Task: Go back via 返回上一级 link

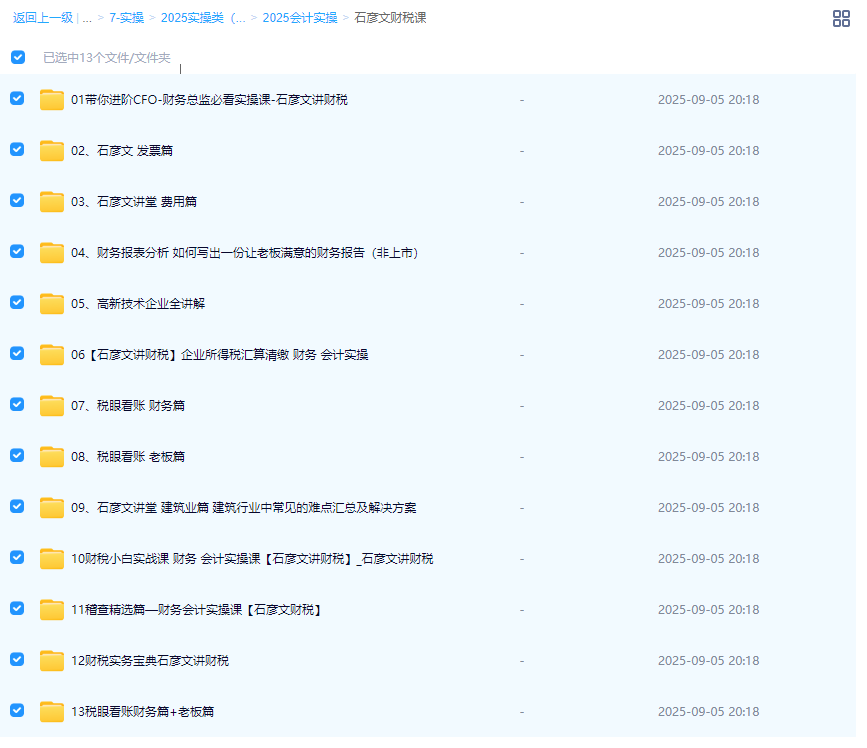Action: (43, 18)
